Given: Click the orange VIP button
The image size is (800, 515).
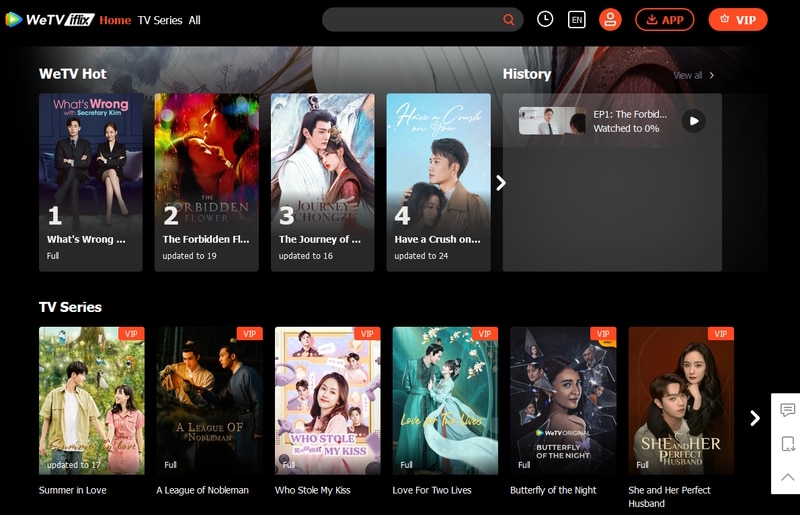Looking at the screenshot, I should 737,20.
